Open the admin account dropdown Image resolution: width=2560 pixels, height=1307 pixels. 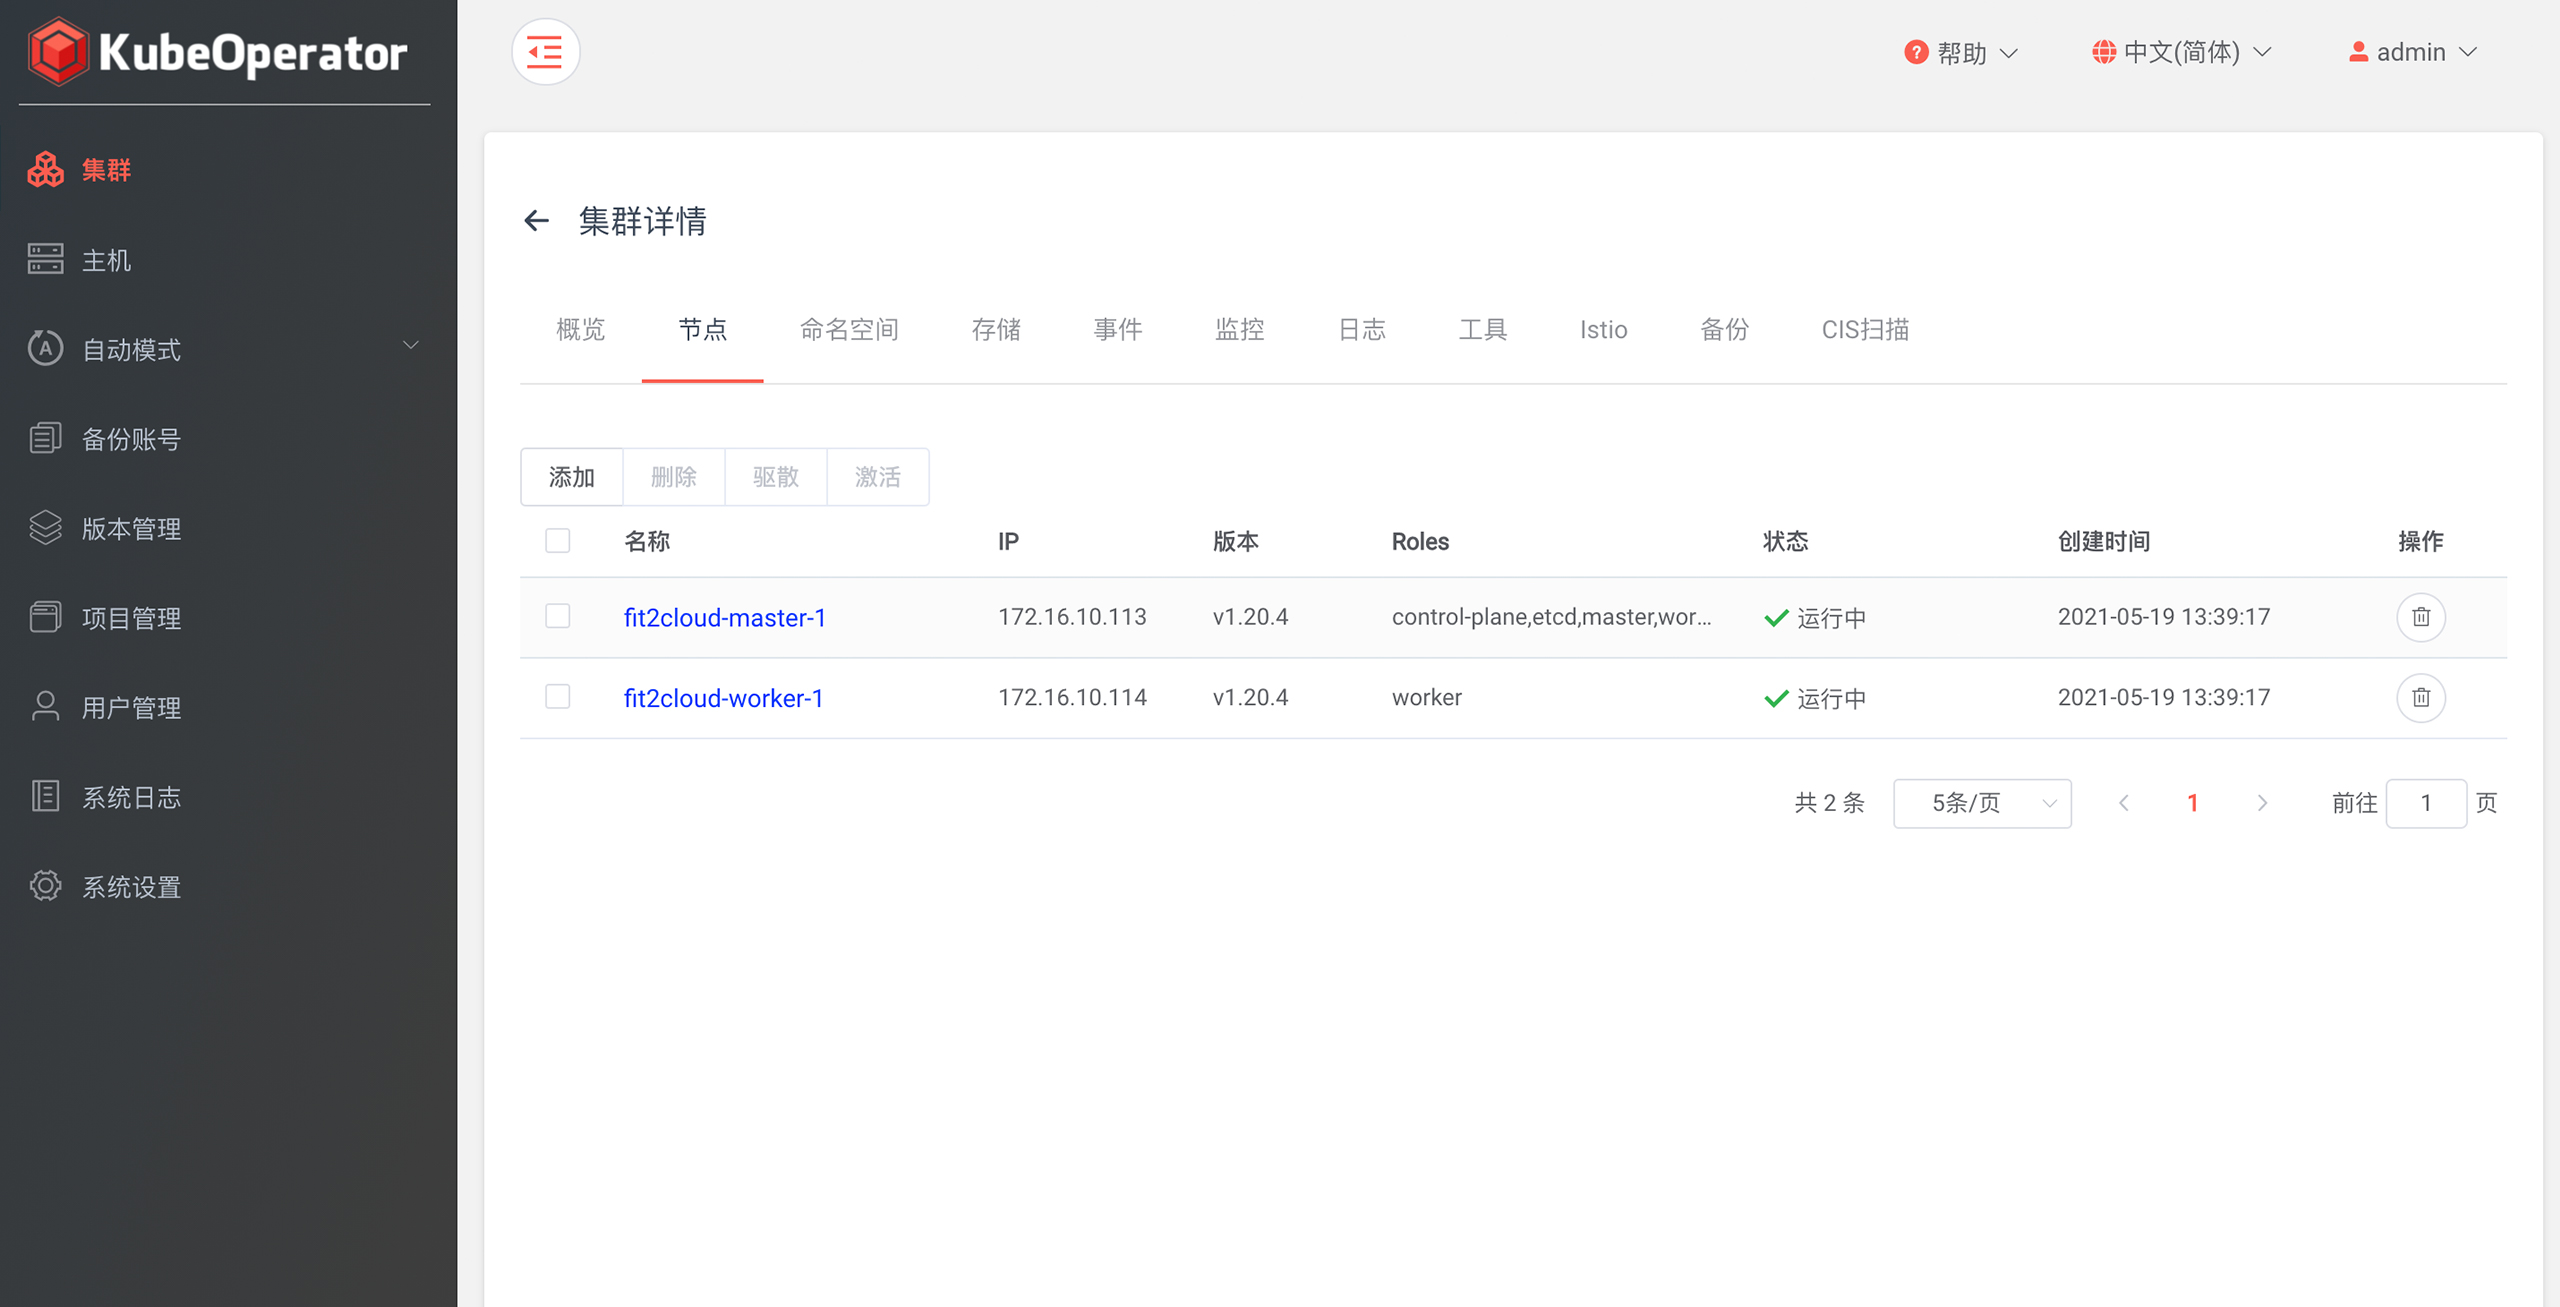pos(2412,52)
